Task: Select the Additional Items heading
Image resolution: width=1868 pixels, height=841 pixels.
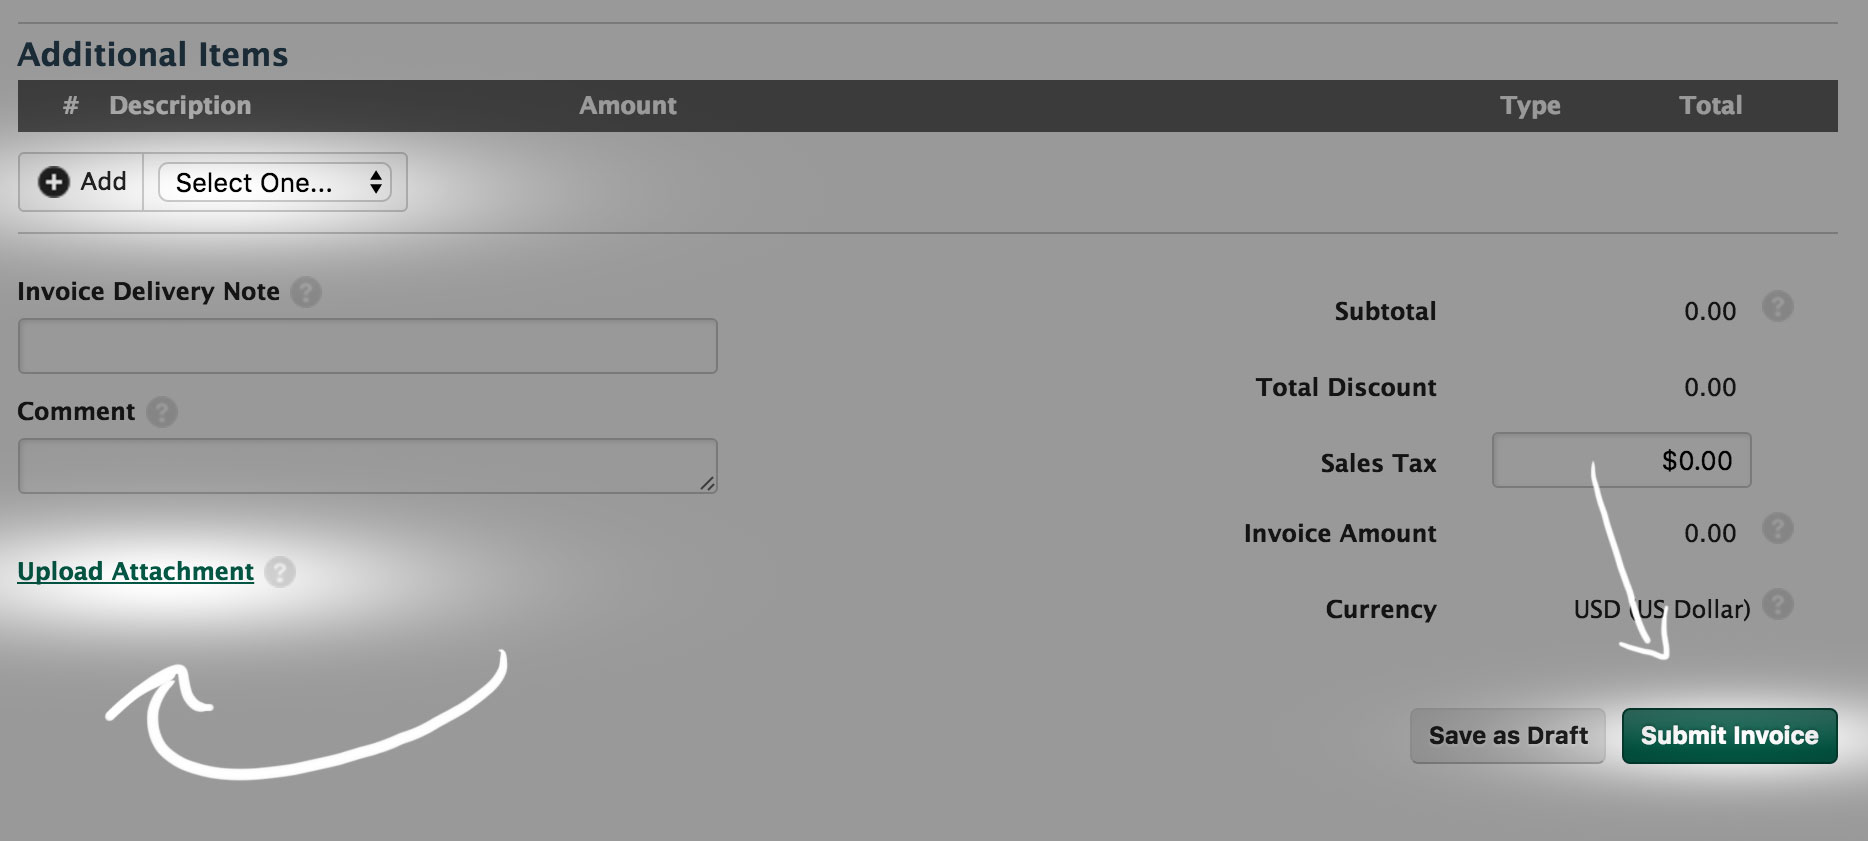Action: (x=153, y=54)
